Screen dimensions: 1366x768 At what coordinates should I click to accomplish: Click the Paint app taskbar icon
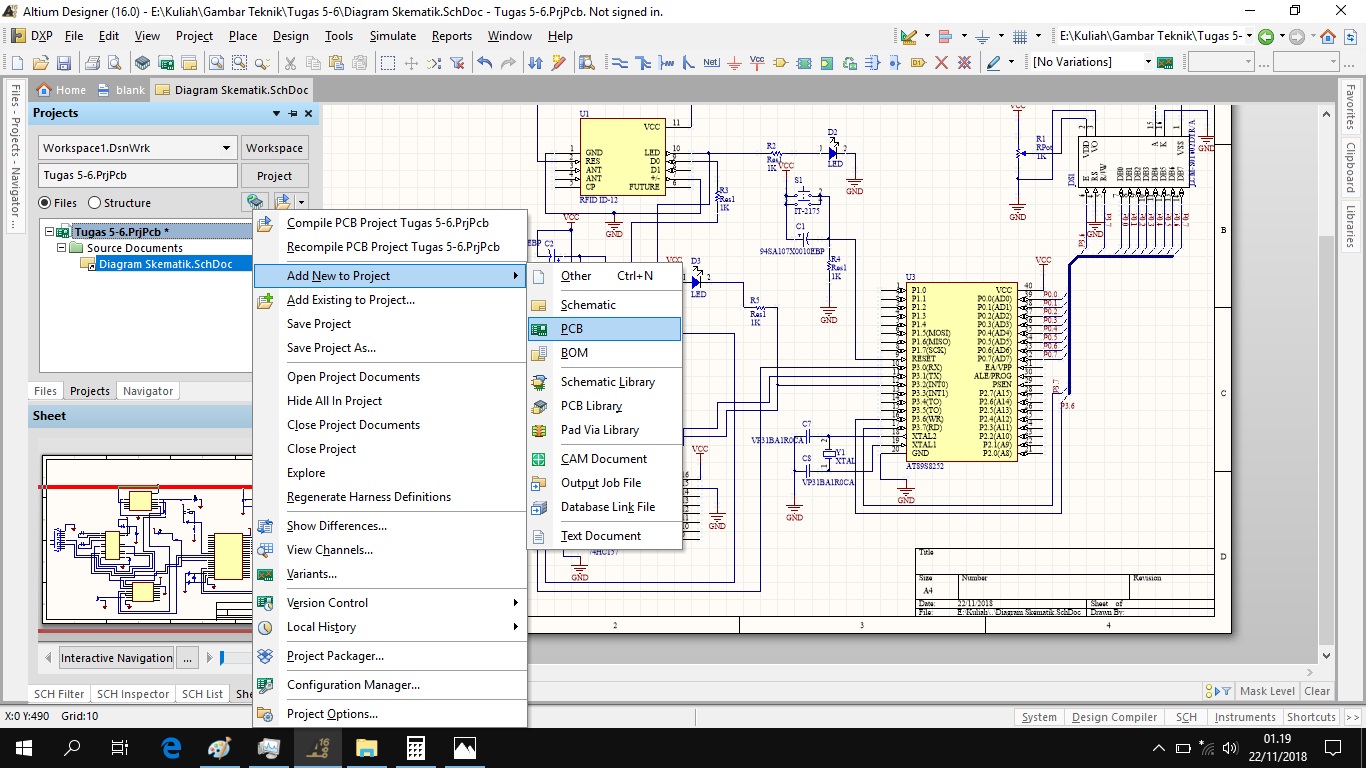tap(219, 747)
